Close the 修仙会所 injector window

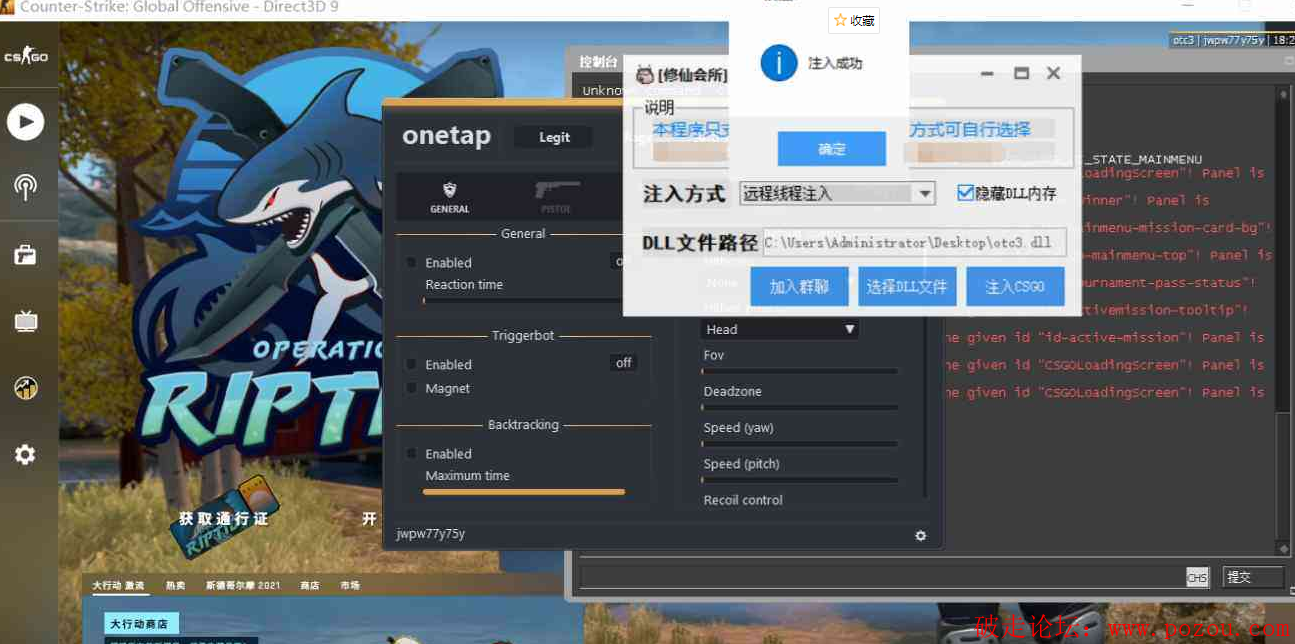1053,74
